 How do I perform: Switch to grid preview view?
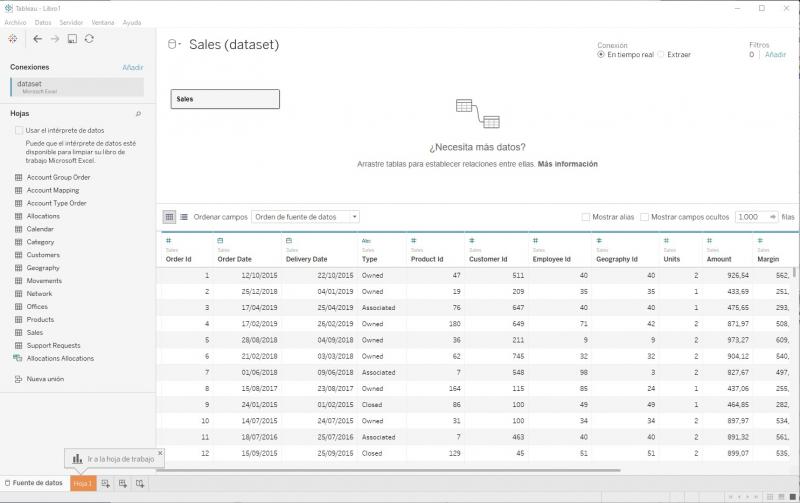pyautogui.click(x=169, y=217)
